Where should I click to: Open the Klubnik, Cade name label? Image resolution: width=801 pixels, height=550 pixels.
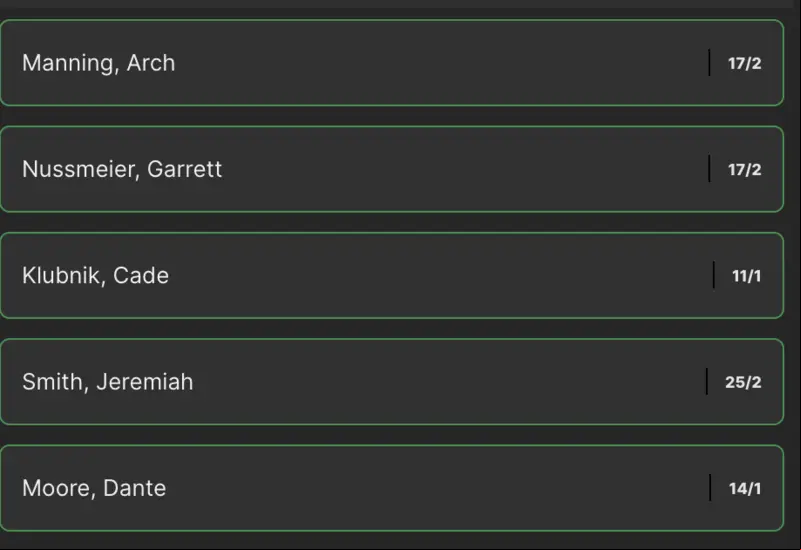96,276
